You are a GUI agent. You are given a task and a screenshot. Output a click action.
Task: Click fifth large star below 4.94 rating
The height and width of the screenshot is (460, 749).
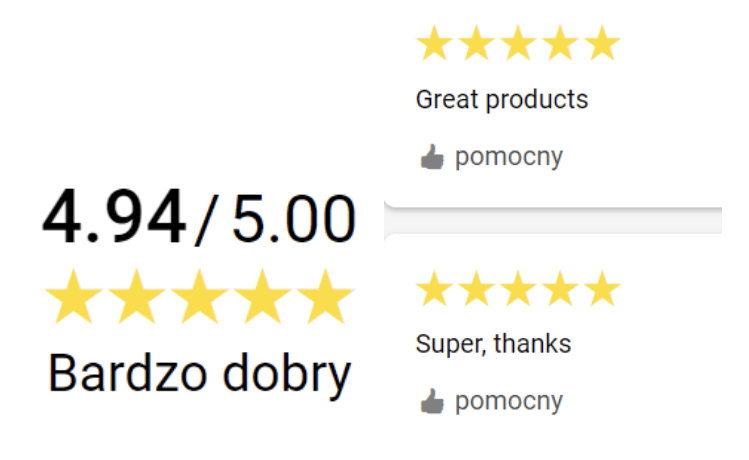[x=326, y=298]
